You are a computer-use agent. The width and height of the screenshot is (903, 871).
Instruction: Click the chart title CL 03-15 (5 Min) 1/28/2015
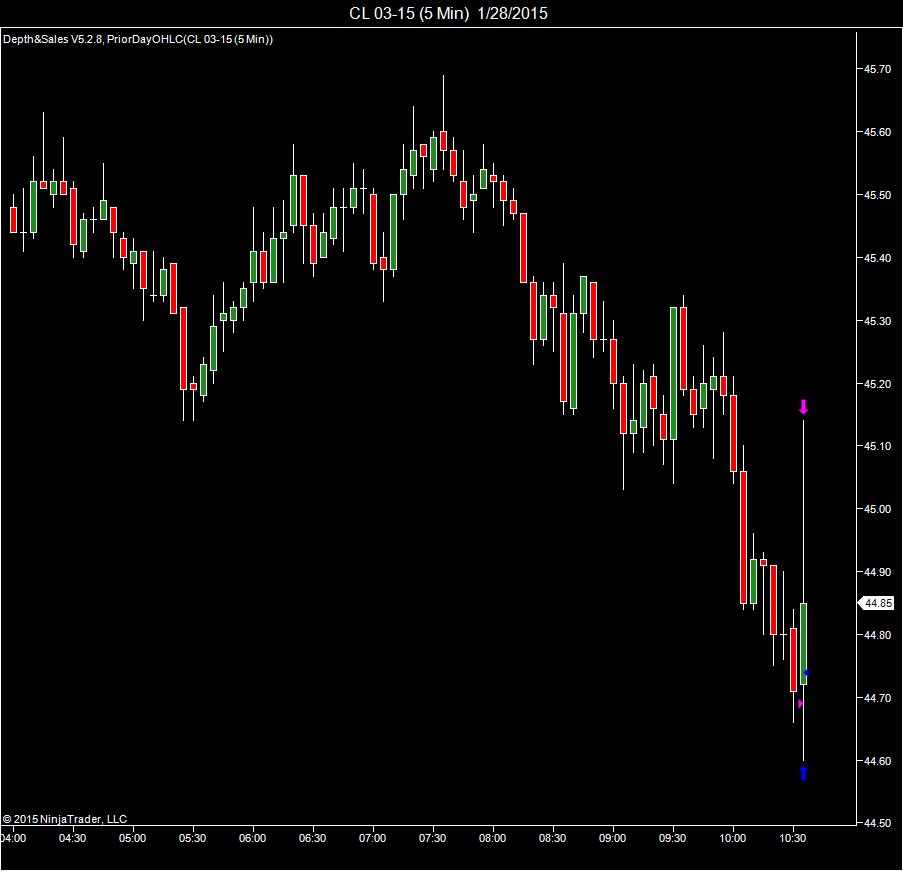tap(448, 13)
